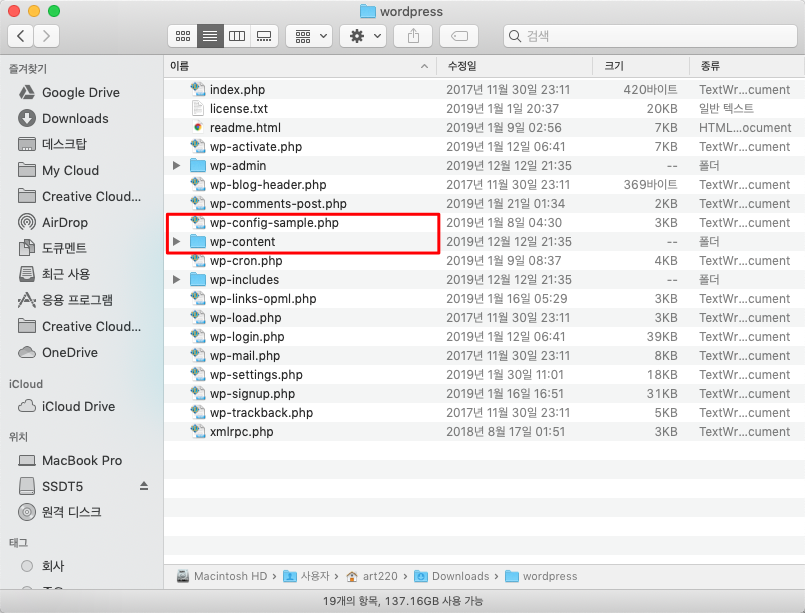Switch to gallery view
The image size is (805, 613).
click(x=264, y=36)
